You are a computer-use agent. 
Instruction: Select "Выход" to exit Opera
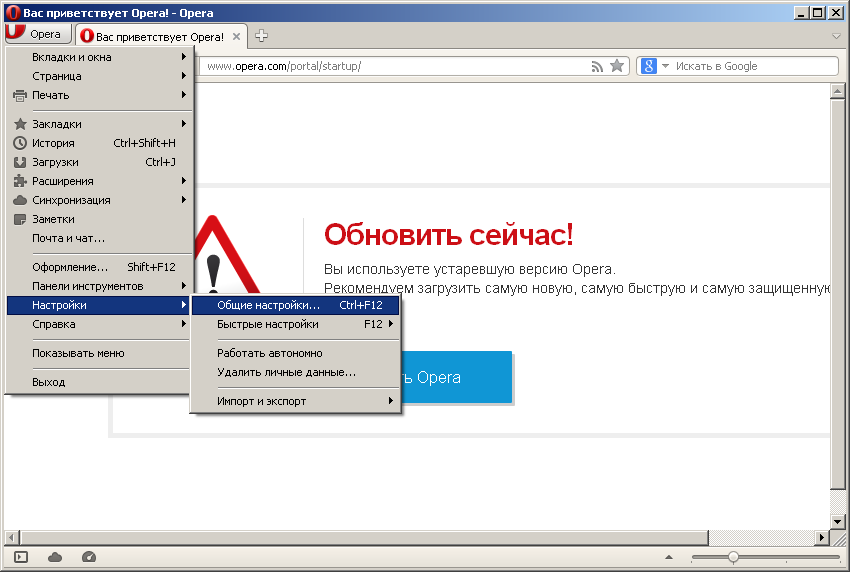point(99,382)
